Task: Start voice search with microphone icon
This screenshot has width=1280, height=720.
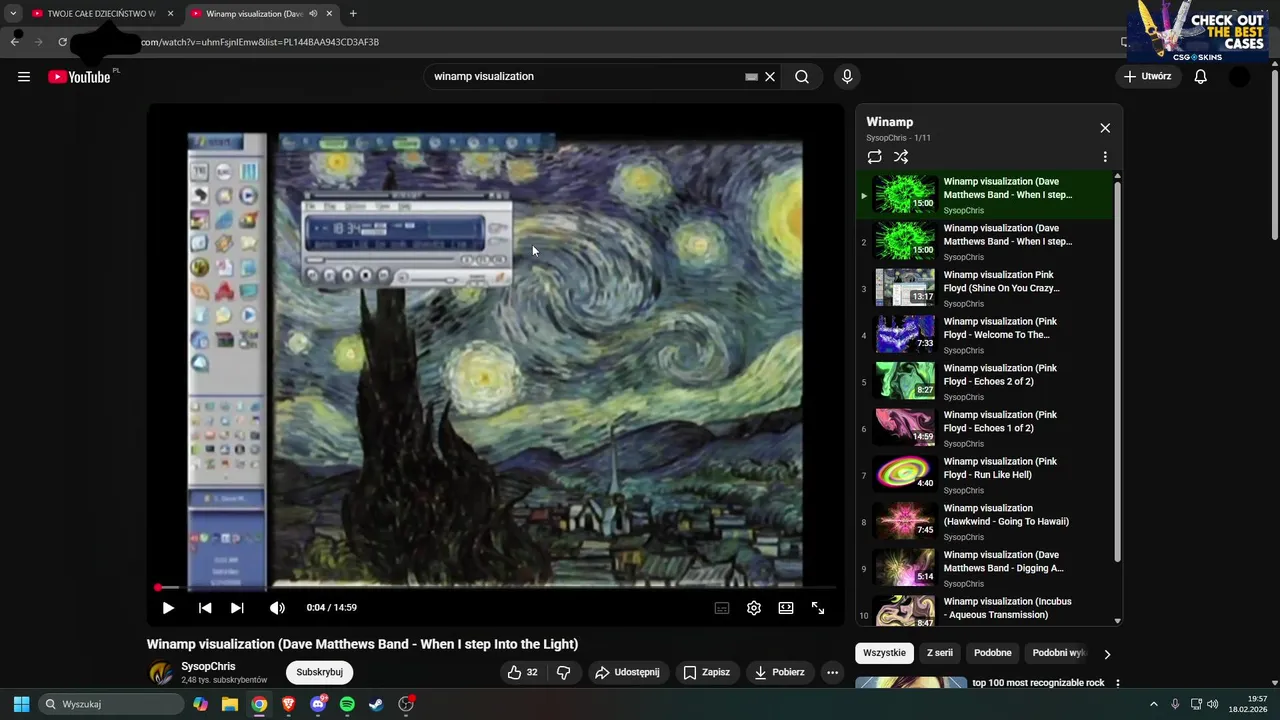Action: [847, 77]
